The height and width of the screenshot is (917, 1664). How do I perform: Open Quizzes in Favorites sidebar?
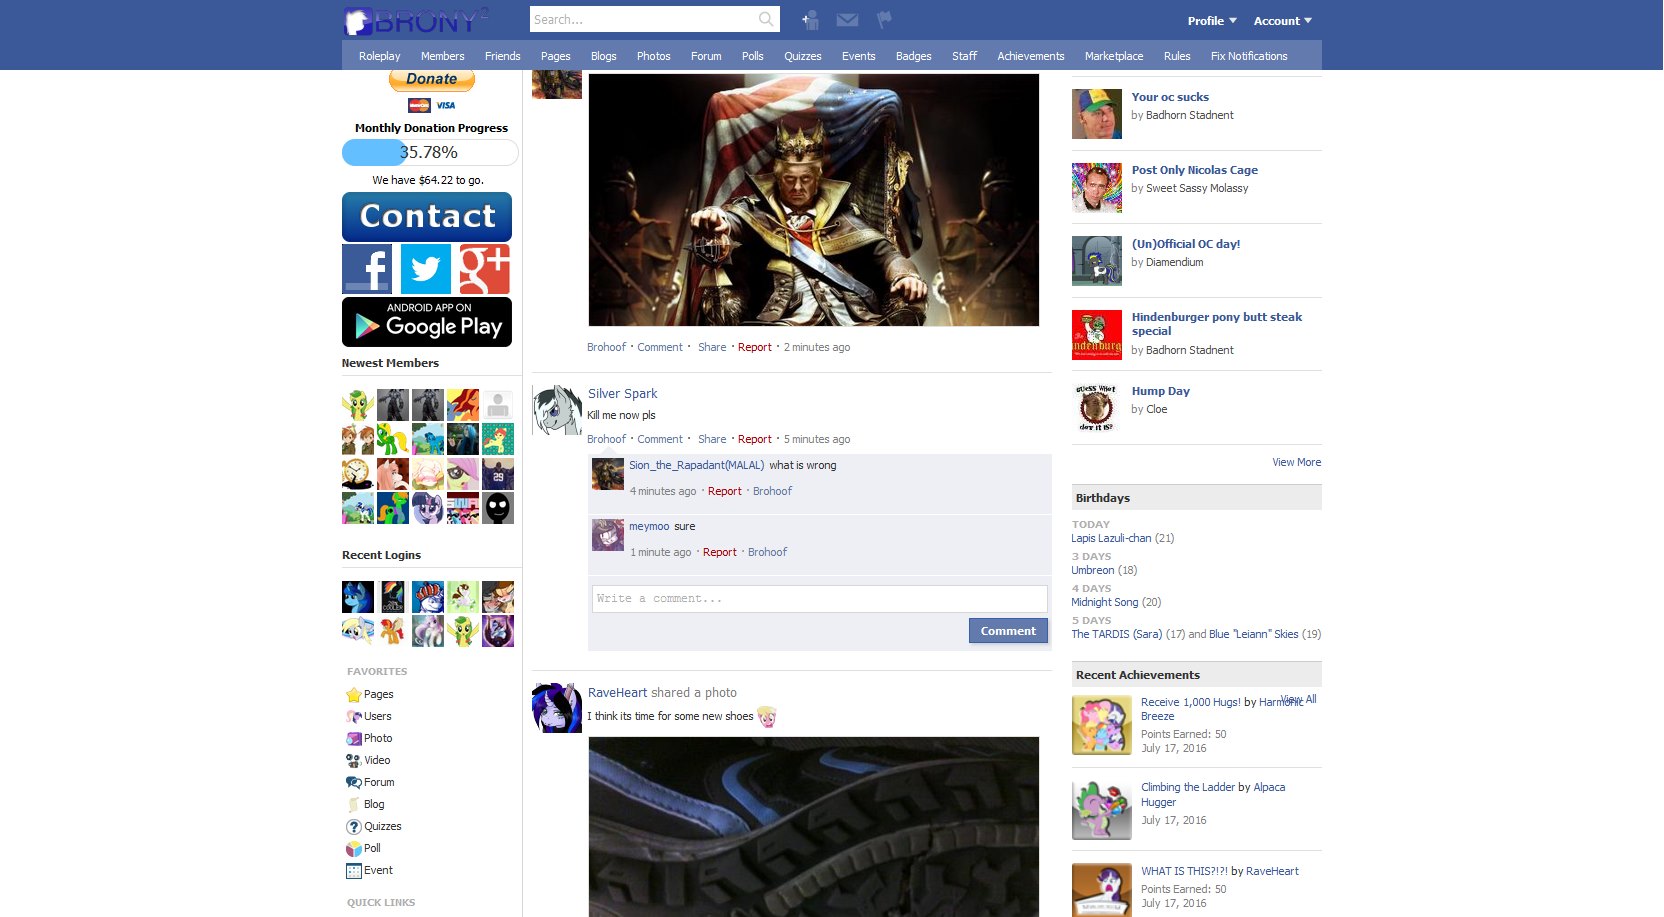(x=382, y=826)
